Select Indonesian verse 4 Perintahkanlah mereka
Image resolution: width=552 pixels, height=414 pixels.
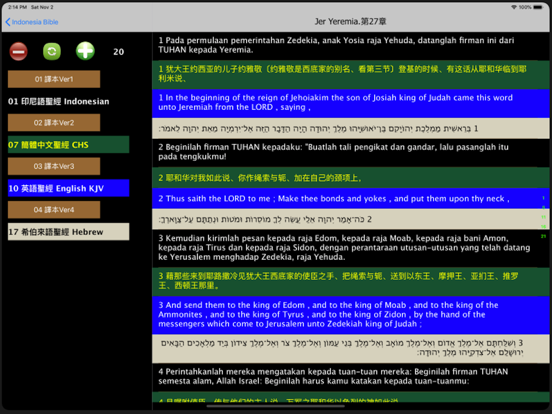point(350,377)
